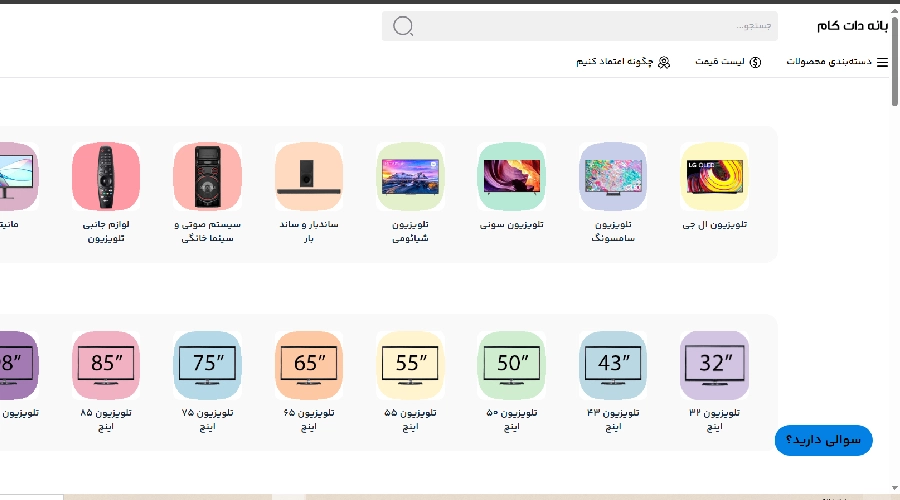Image resolution: width=900 pixels, height=500 pixels.
Task: Choose the 50 inch TV icon
Action: pos(511,365)
